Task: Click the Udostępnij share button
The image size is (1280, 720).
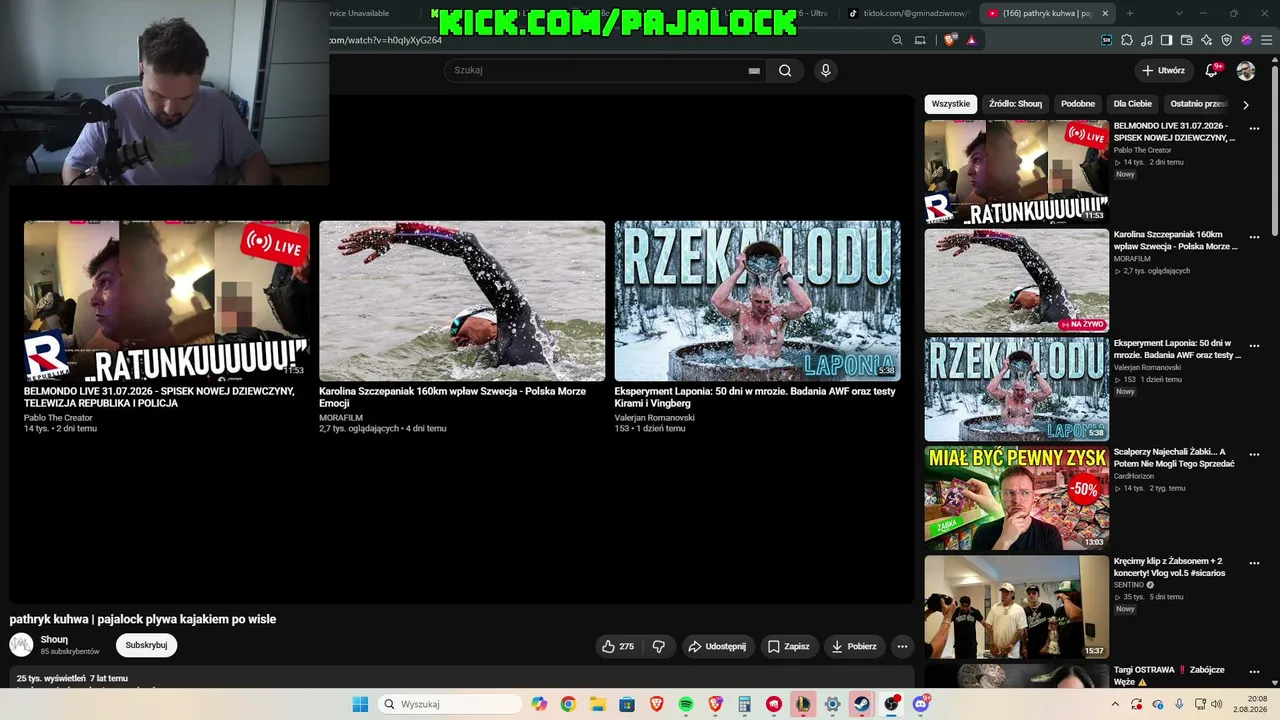Action: 717,646
